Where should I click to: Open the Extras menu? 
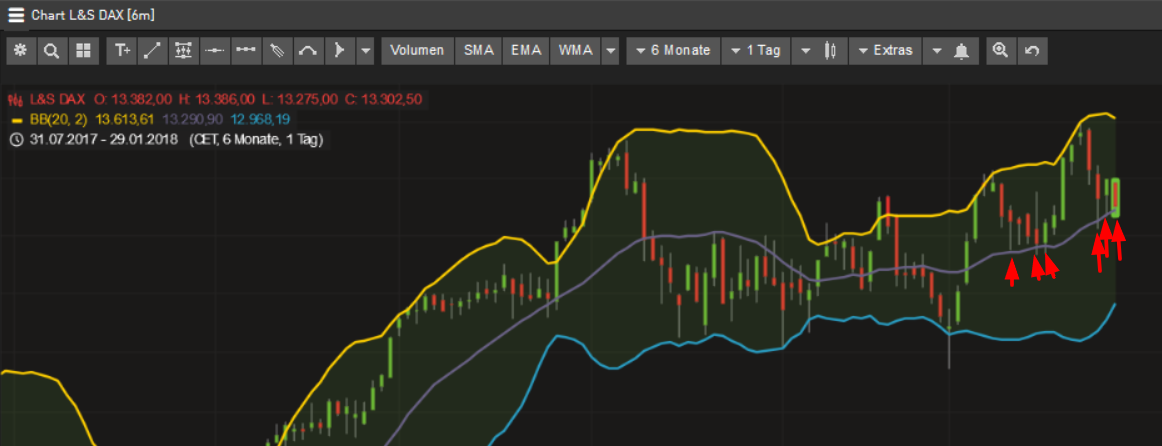[884, 51]
